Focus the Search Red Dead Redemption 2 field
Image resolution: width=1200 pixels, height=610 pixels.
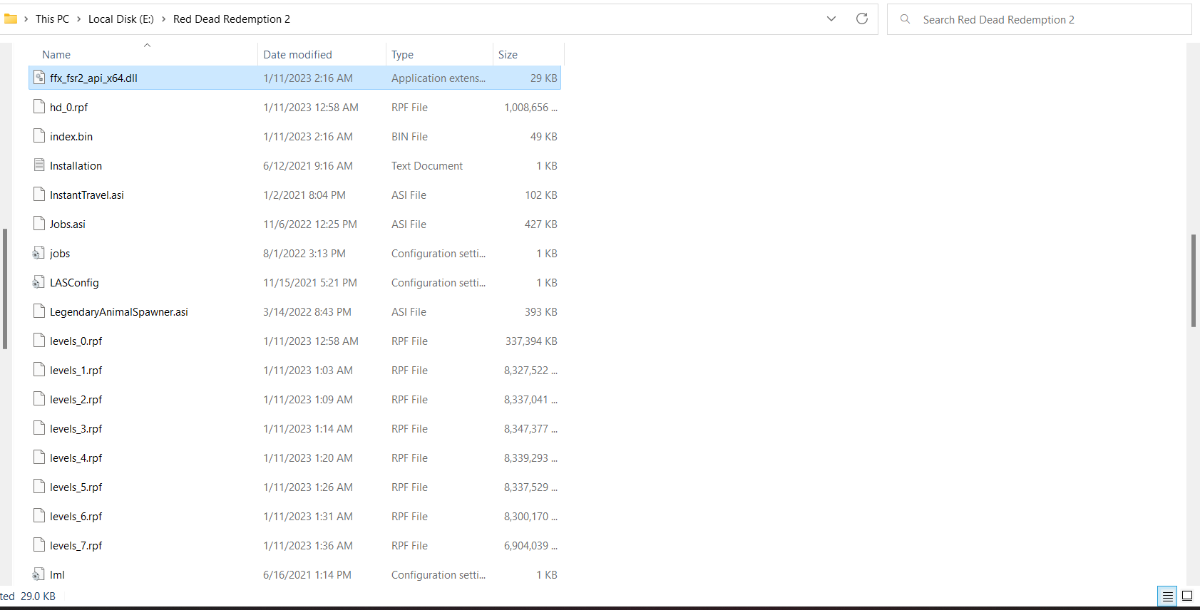pos(1040,19)
